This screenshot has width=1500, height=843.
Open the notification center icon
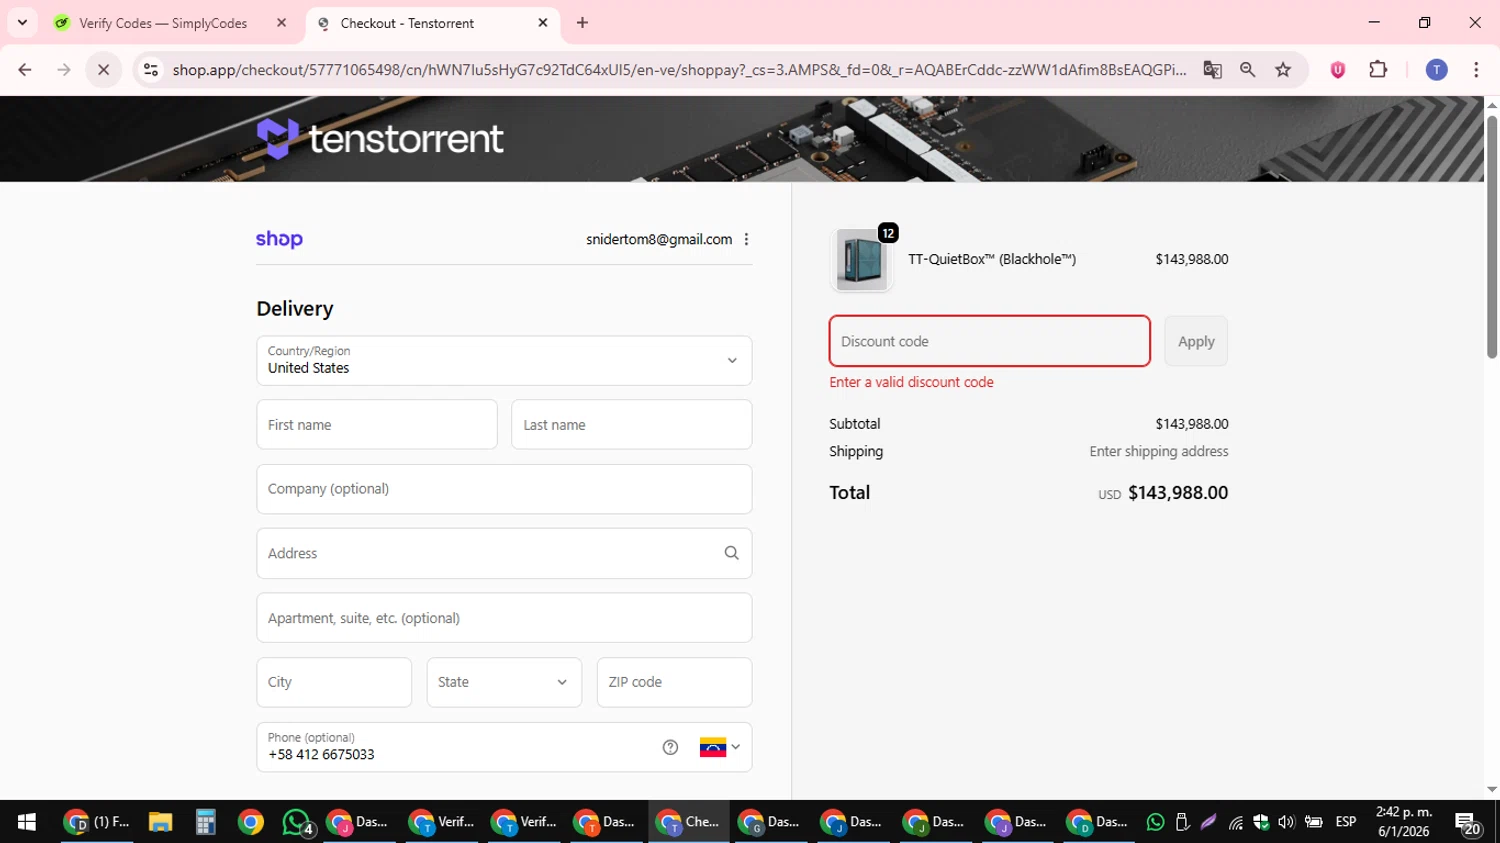coord(1468,823)
